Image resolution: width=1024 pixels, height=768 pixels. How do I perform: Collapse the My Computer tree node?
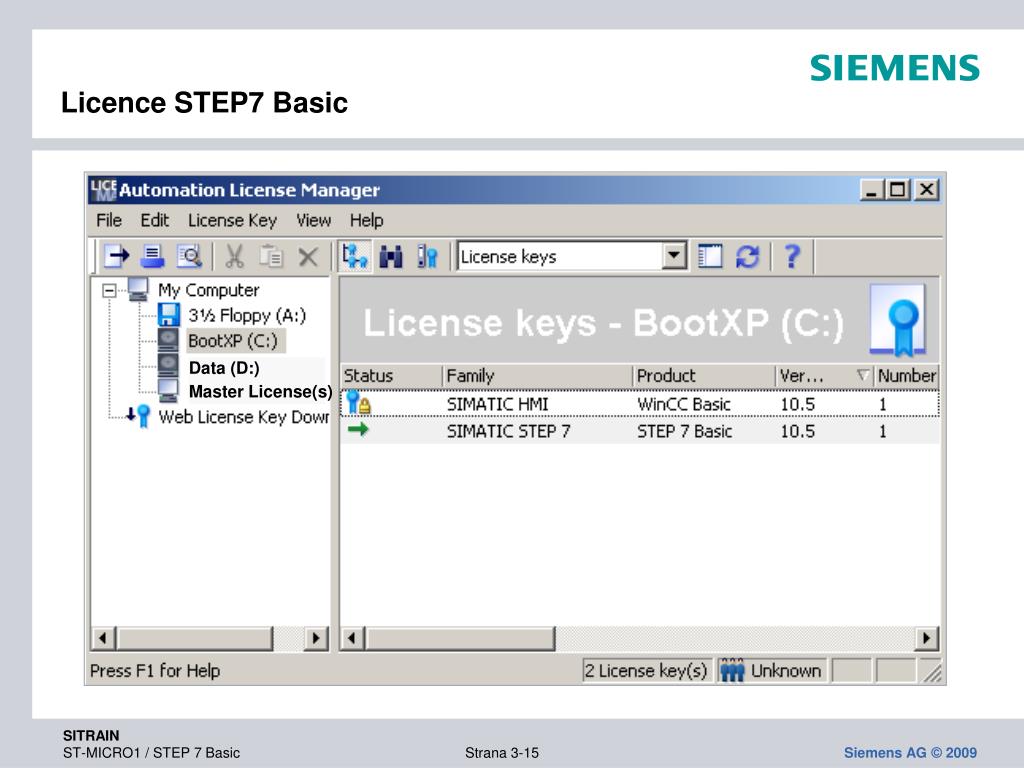[x=110, y=290]
